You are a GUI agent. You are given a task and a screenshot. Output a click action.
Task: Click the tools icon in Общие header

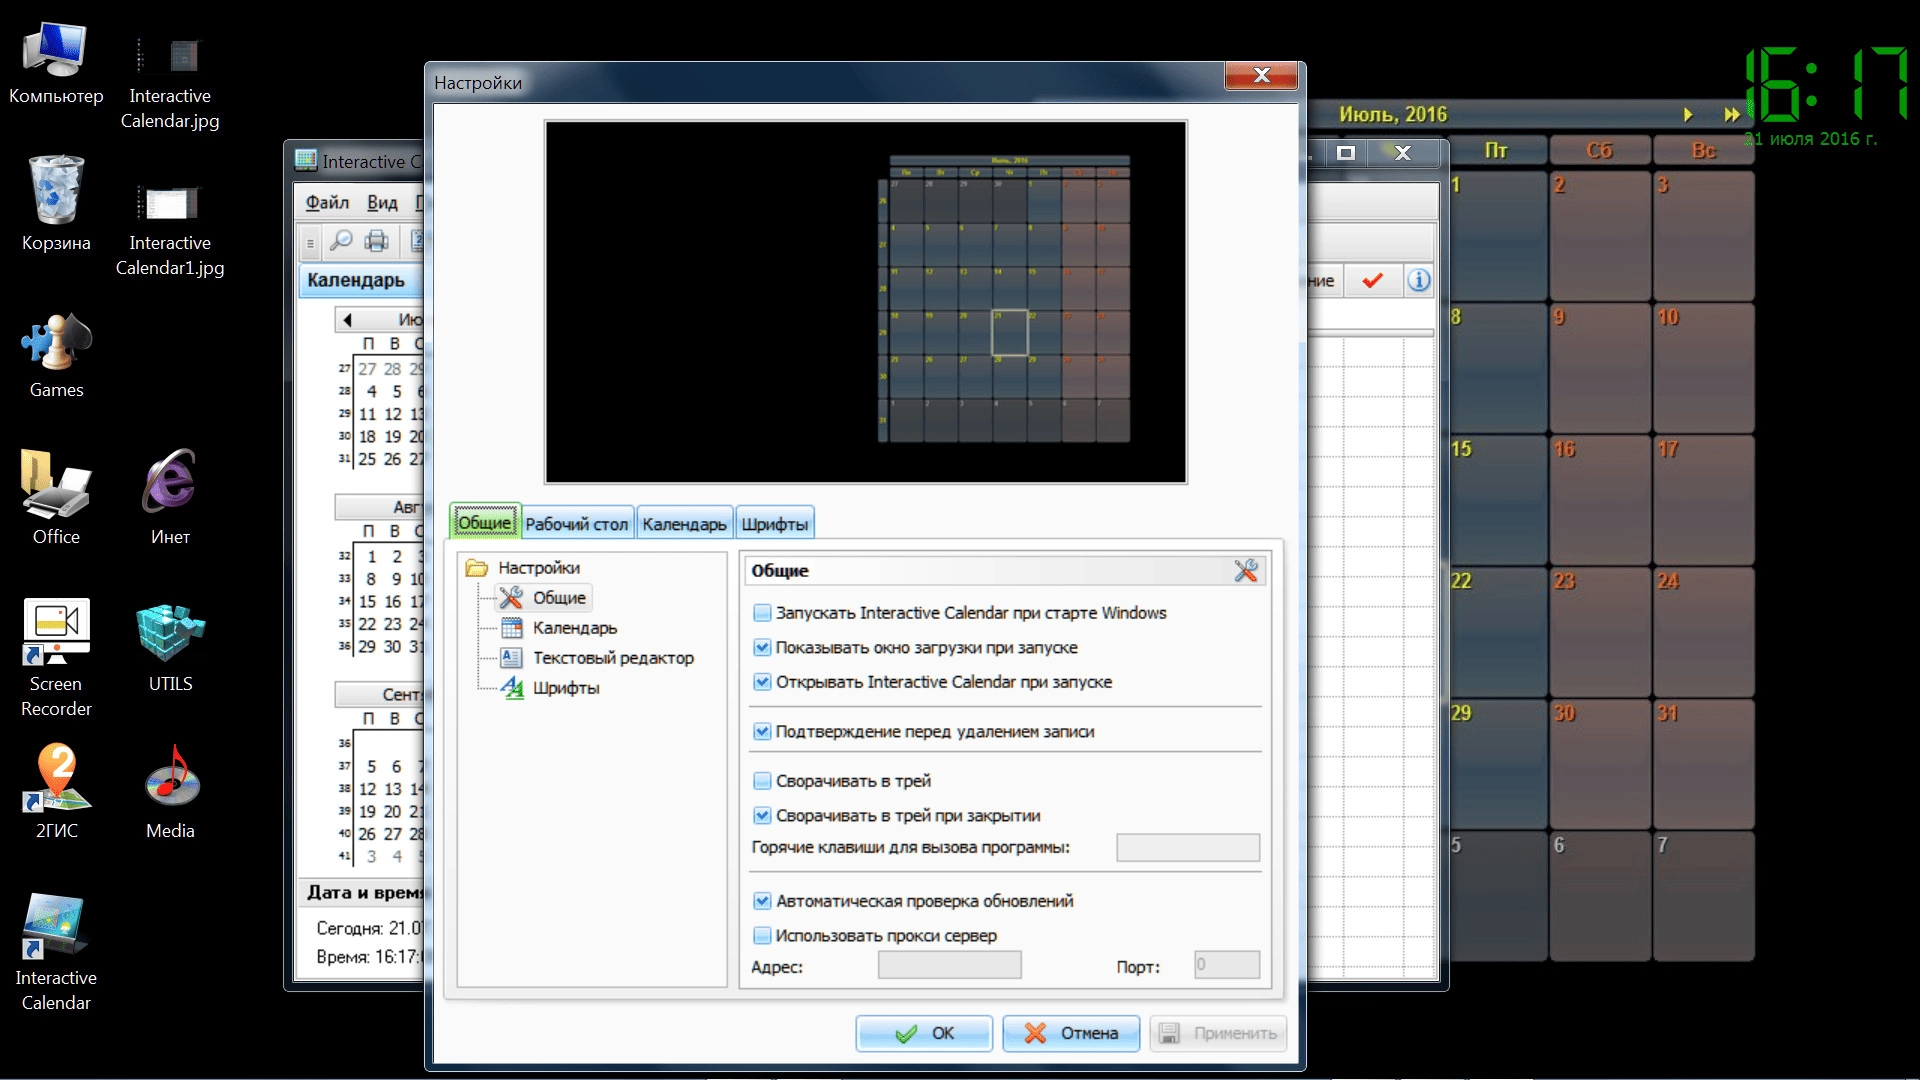(1246, 571)
